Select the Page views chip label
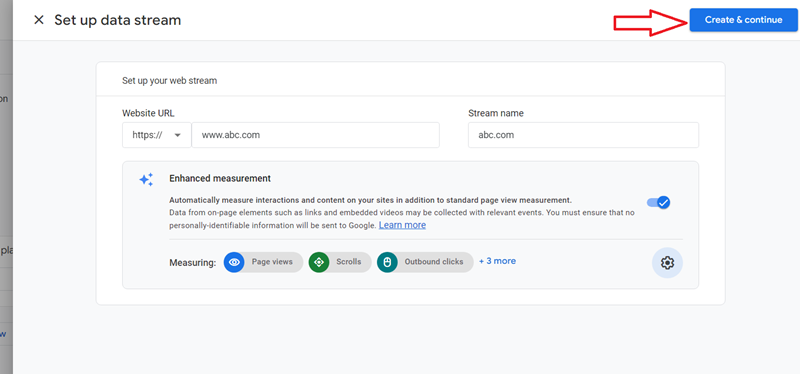Viewport: 800px width, 374px height. [272, 262]
